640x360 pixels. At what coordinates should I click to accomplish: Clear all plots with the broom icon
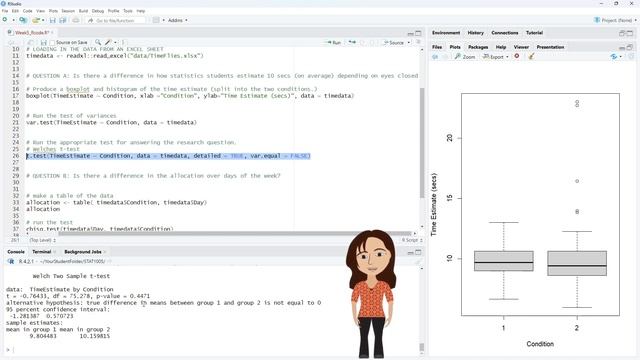pos(531,57)
